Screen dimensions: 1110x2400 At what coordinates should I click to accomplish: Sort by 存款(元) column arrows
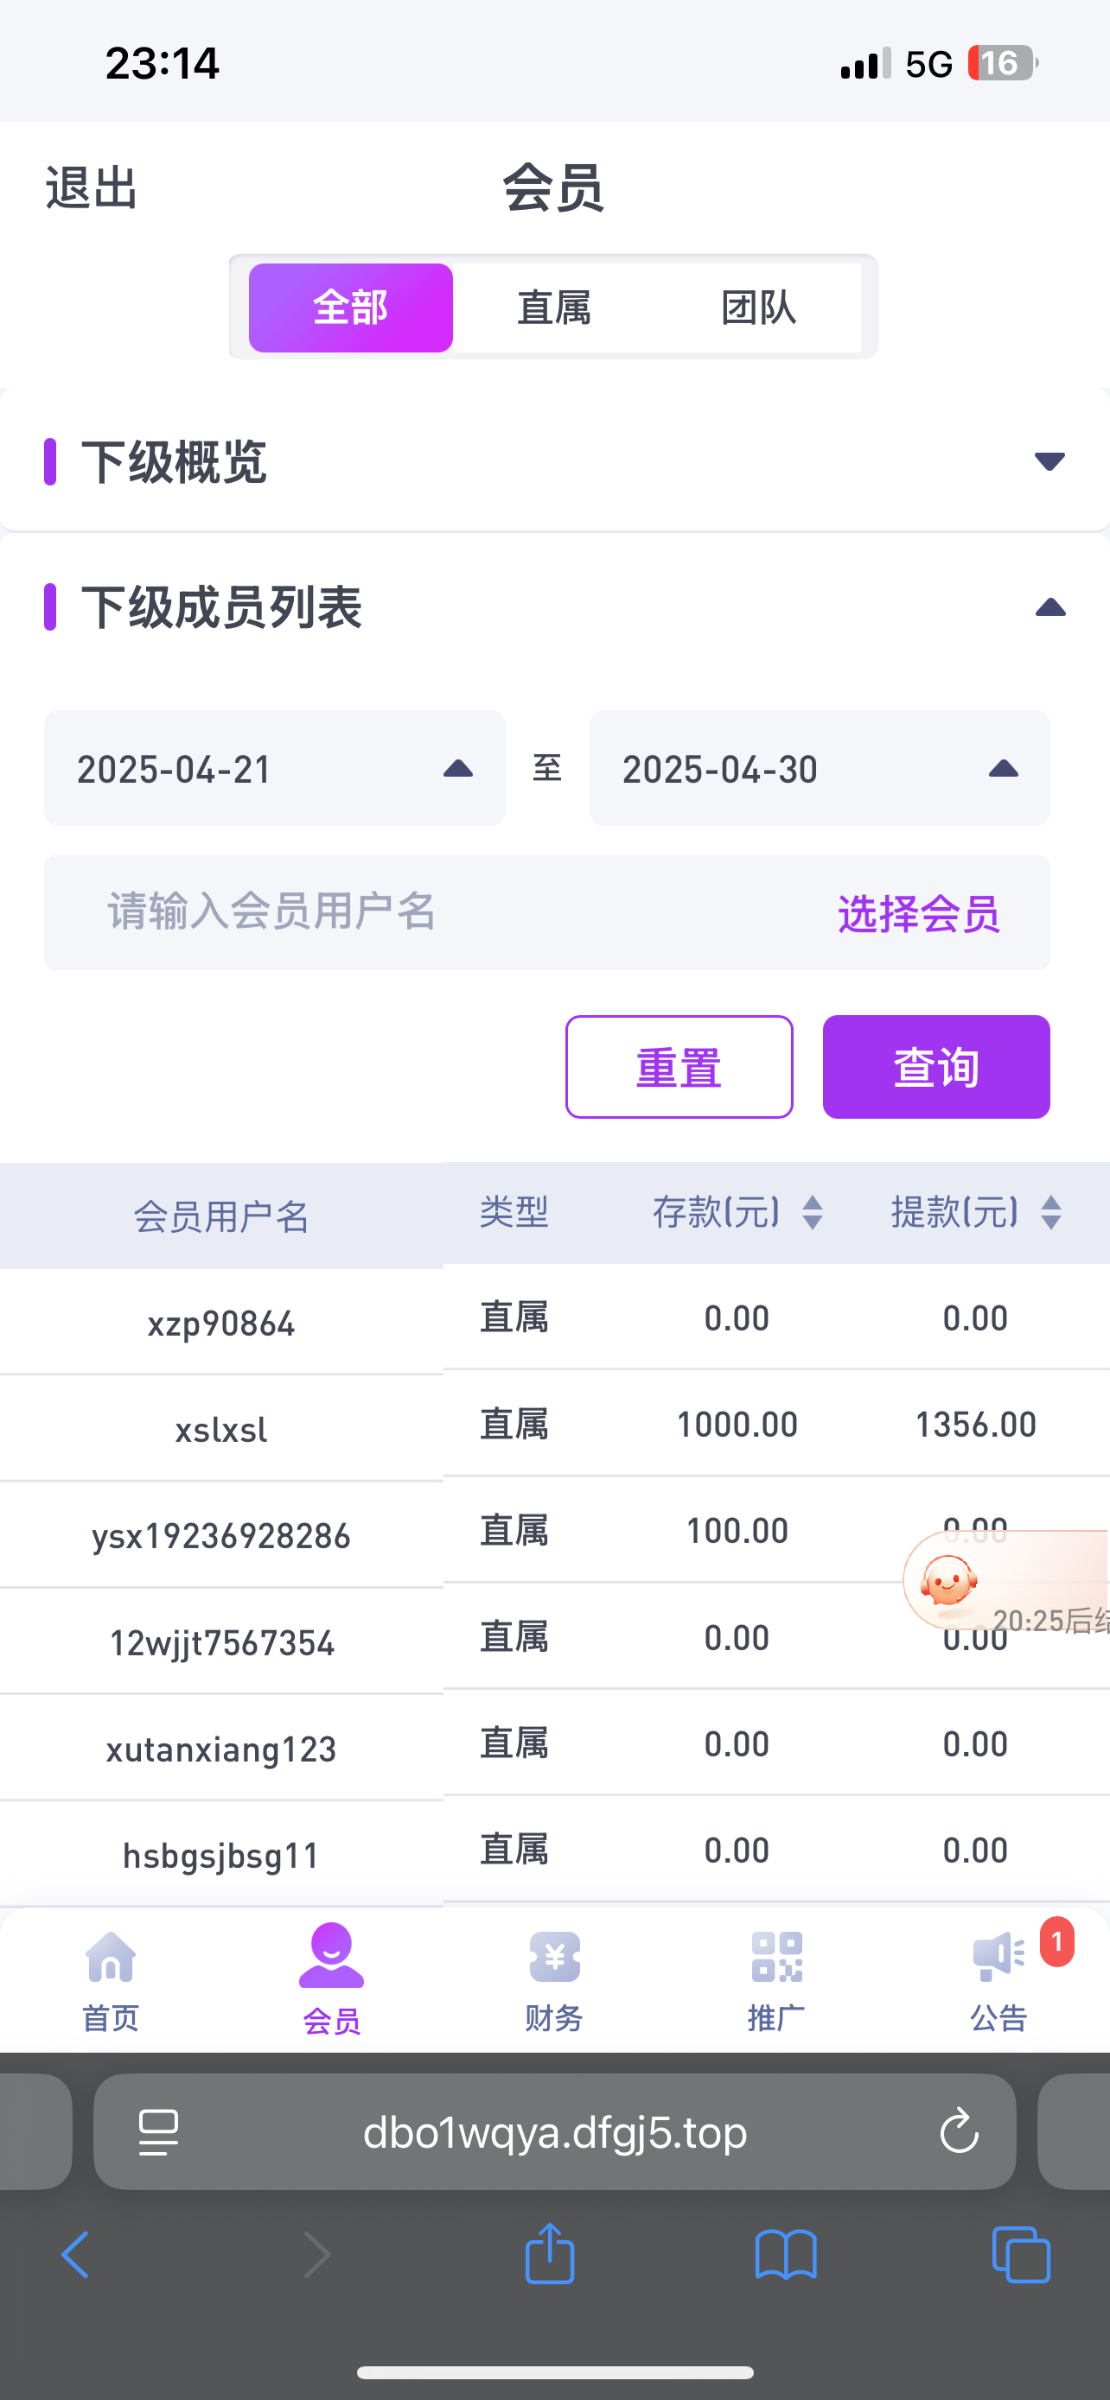[813, 1213]
